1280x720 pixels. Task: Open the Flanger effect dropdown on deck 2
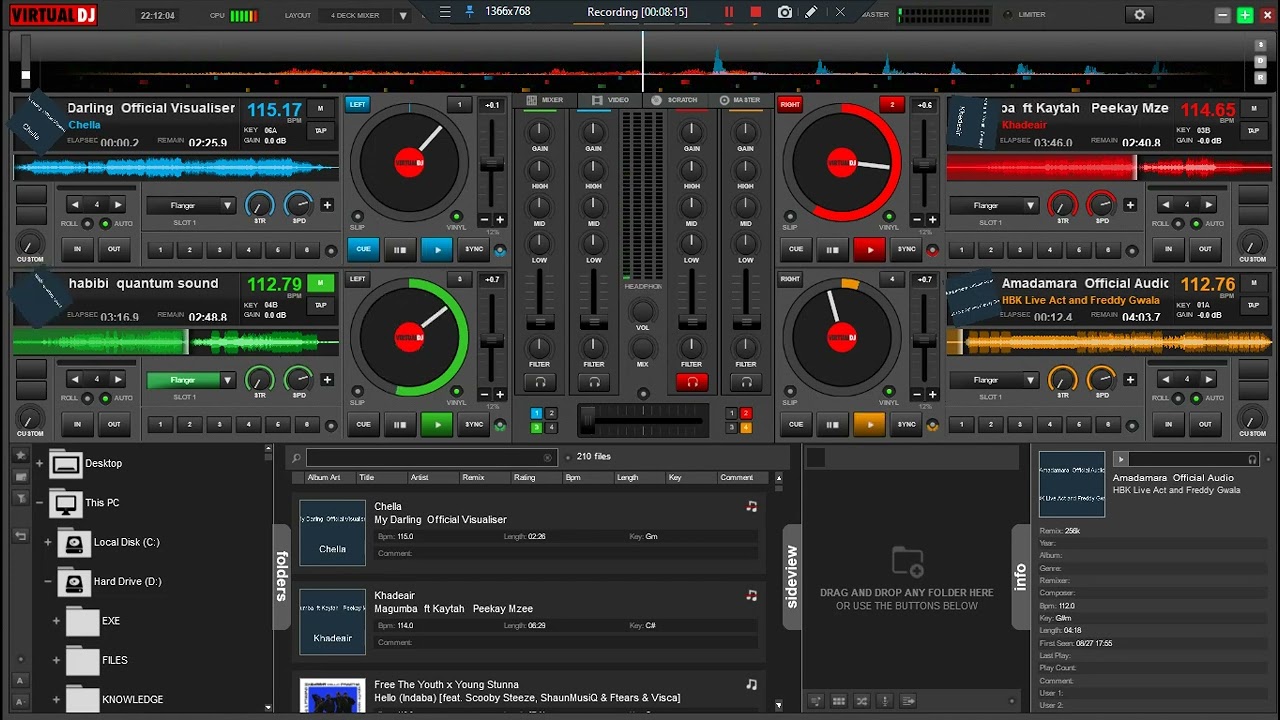click(x=1030, y=205)
